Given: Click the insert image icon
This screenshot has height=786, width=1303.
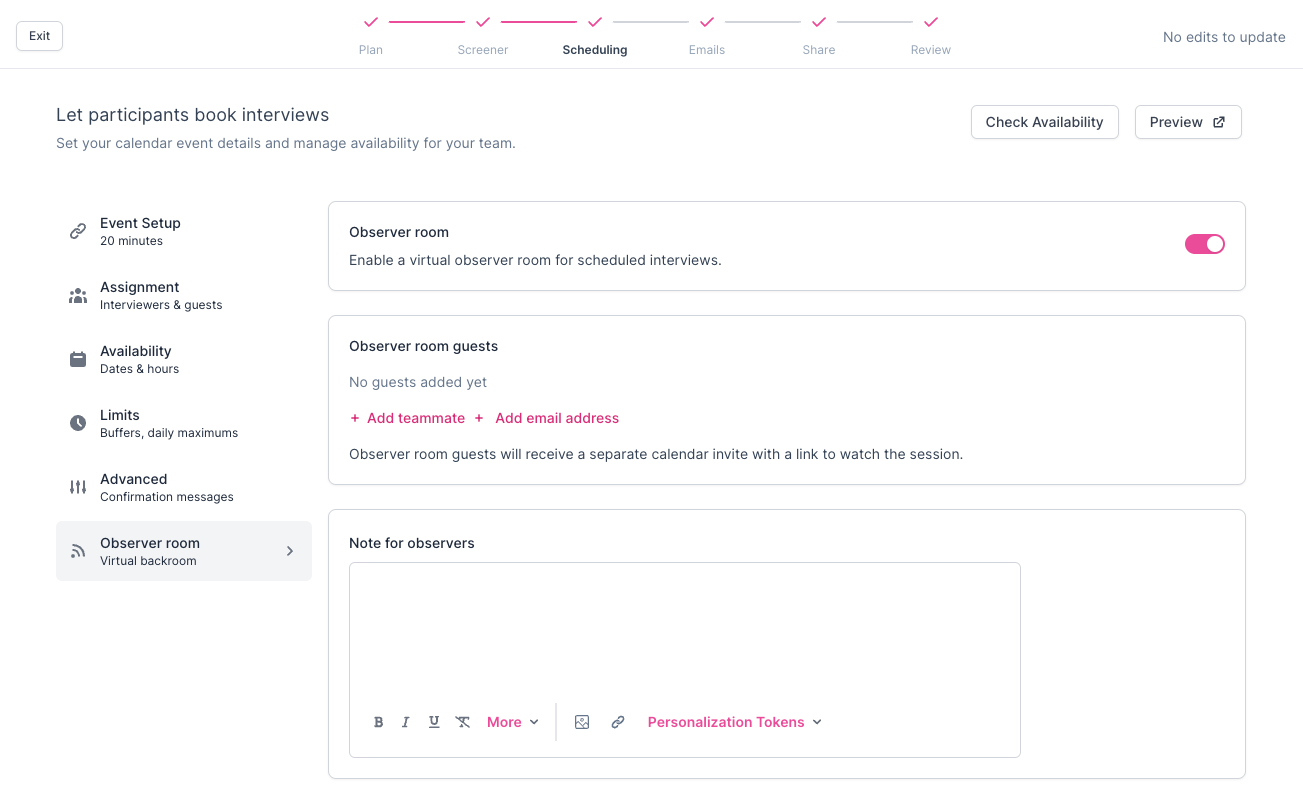Looking at the screenshot, I should 582,722.
